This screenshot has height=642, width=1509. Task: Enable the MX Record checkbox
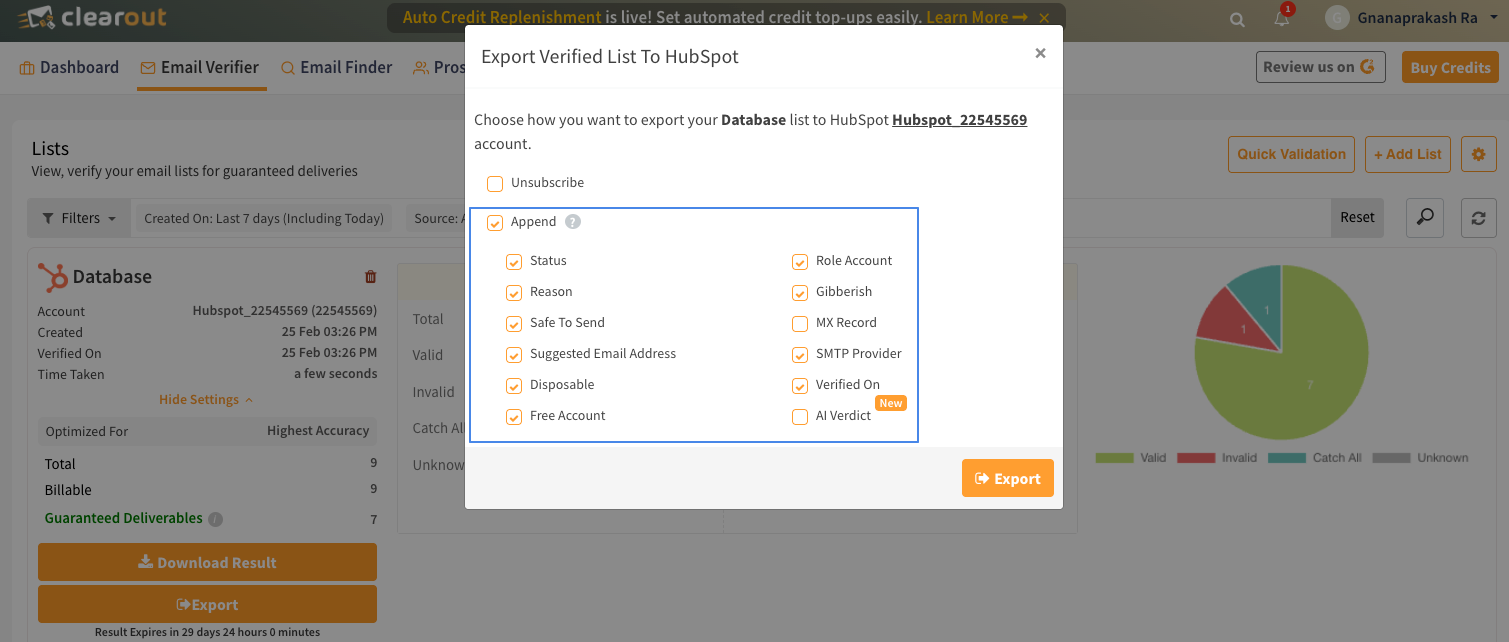click(800, 323)
